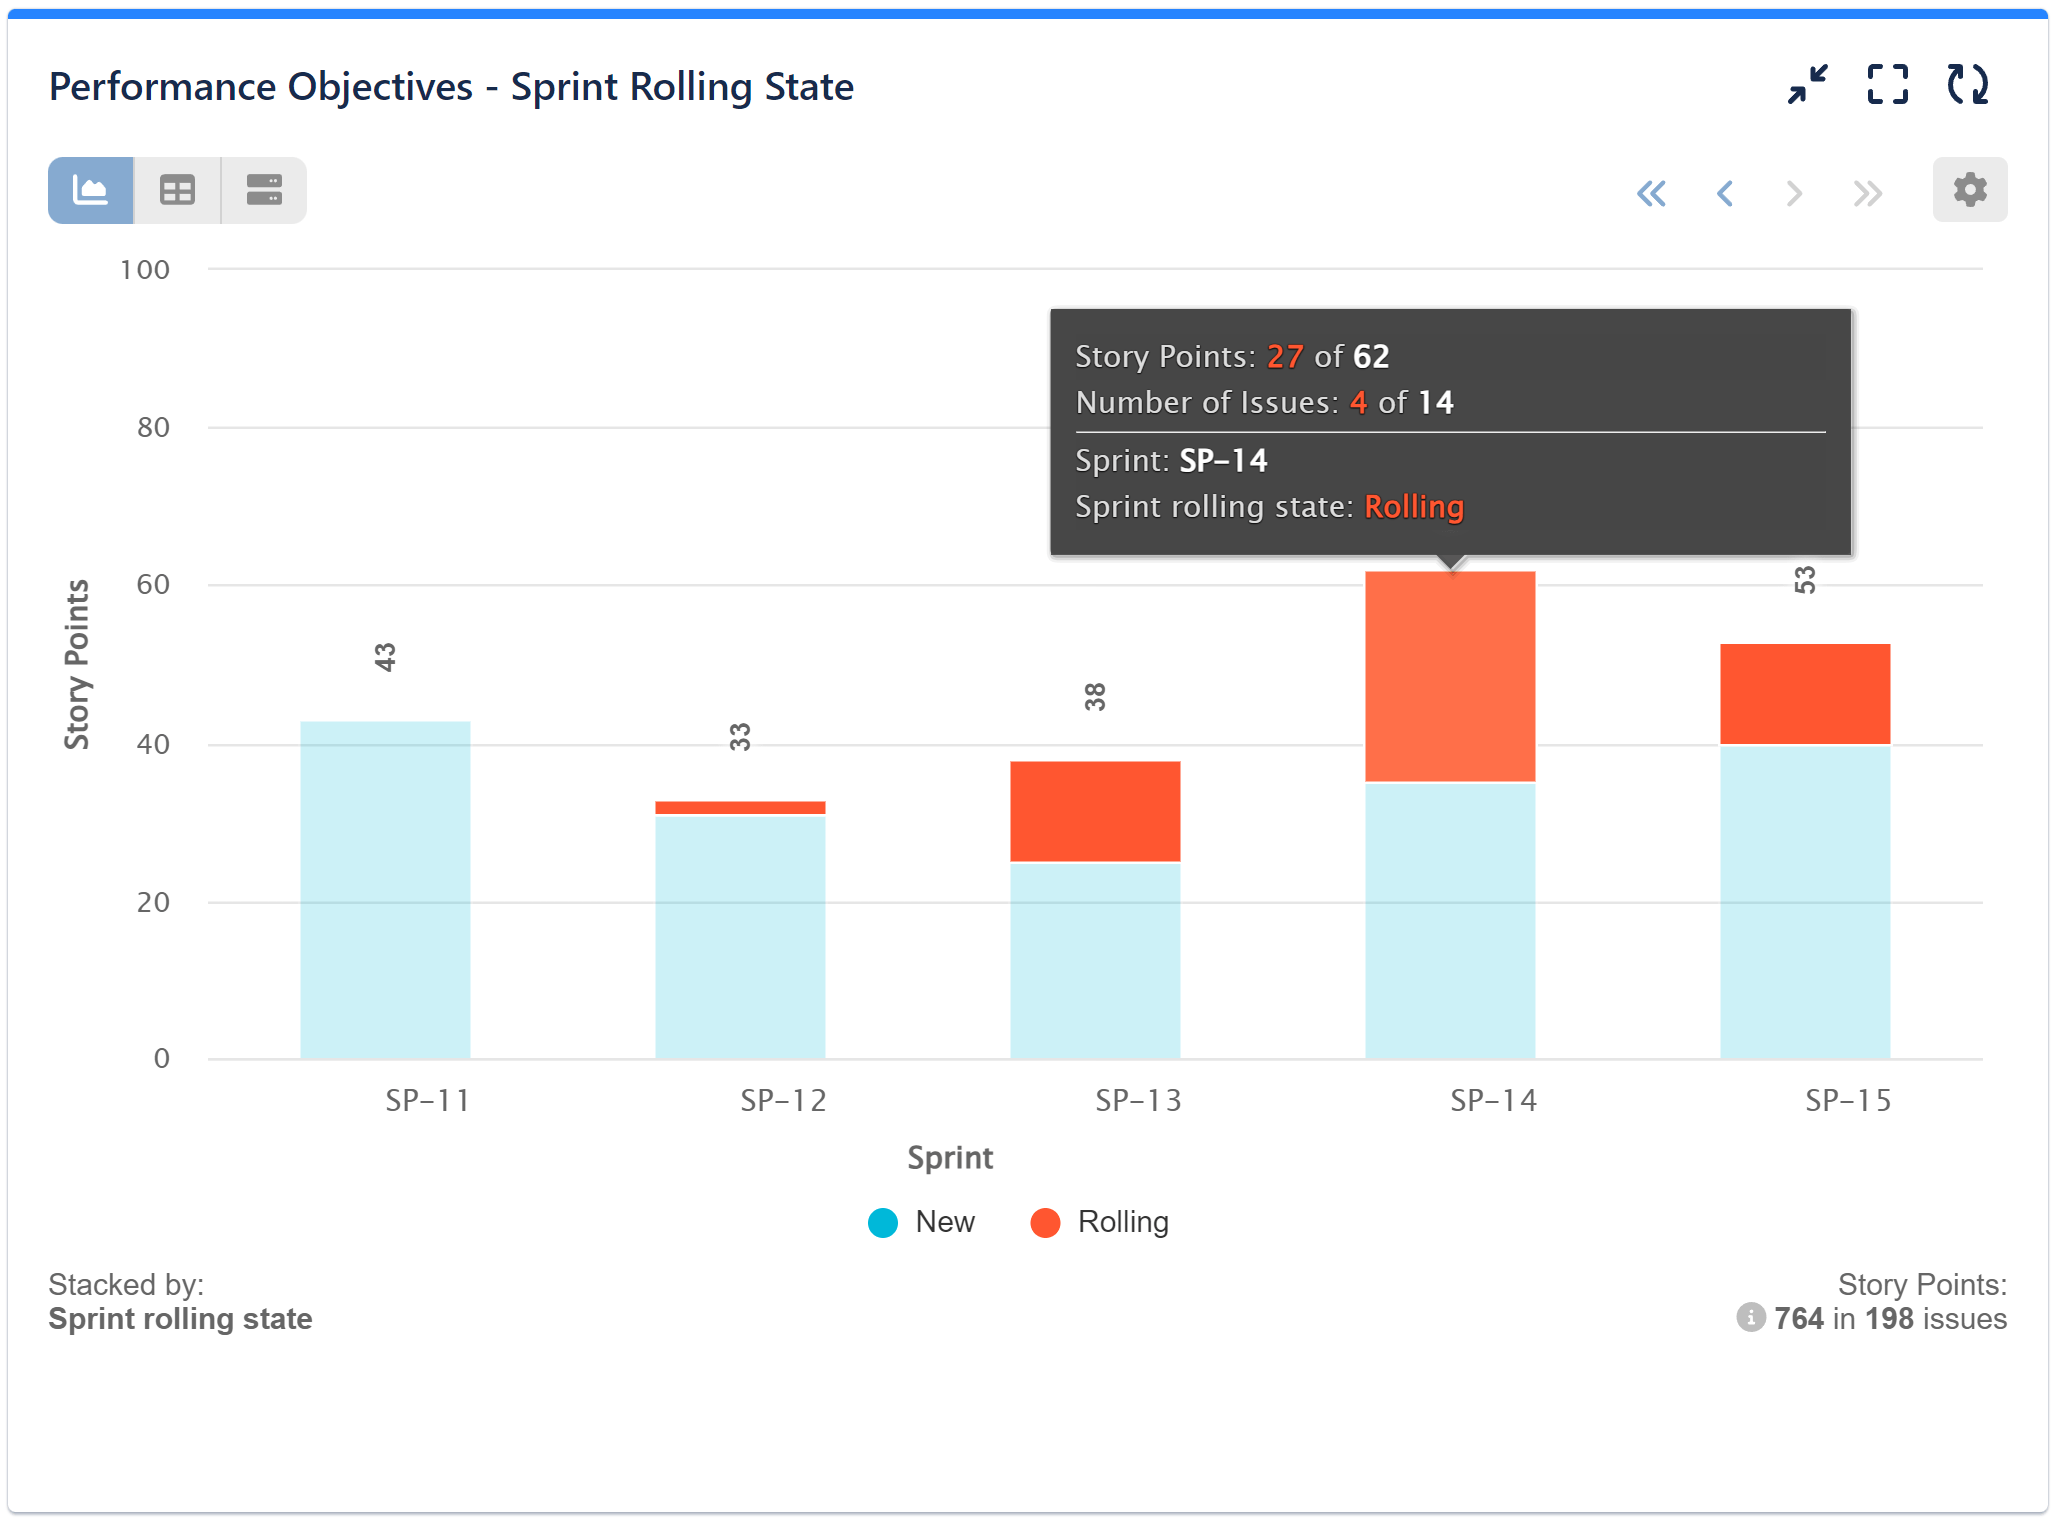This screenshot has height=1524, width=2058.
Task: Jump to first page using the double-left chevron
Action: click(x=1653, y=193)
